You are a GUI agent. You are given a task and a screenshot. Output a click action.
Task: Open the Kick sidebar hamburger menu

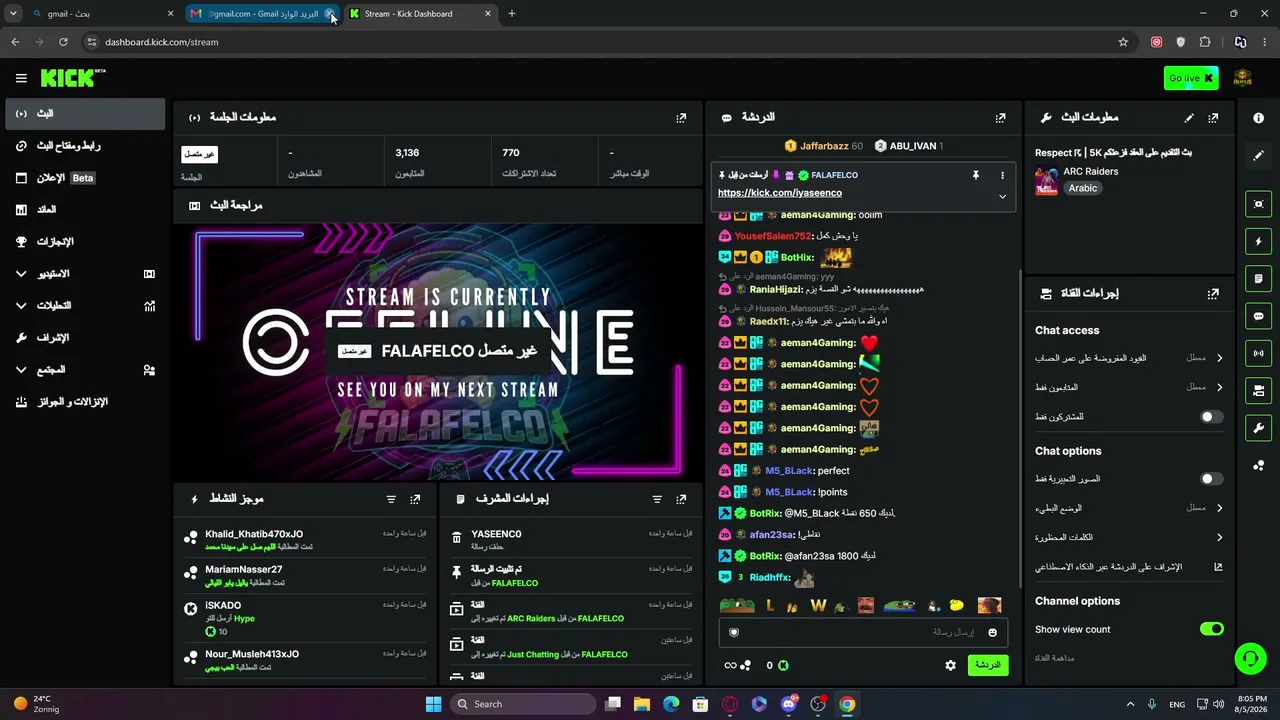pos(21,78)
